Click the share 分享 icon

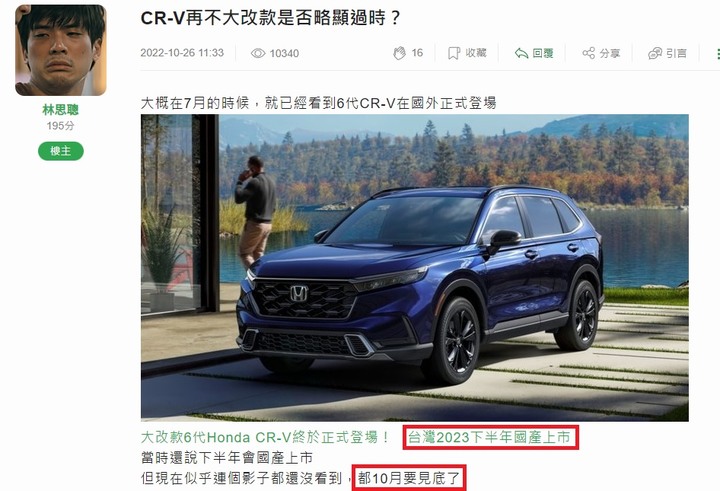[x=588, y=53]
